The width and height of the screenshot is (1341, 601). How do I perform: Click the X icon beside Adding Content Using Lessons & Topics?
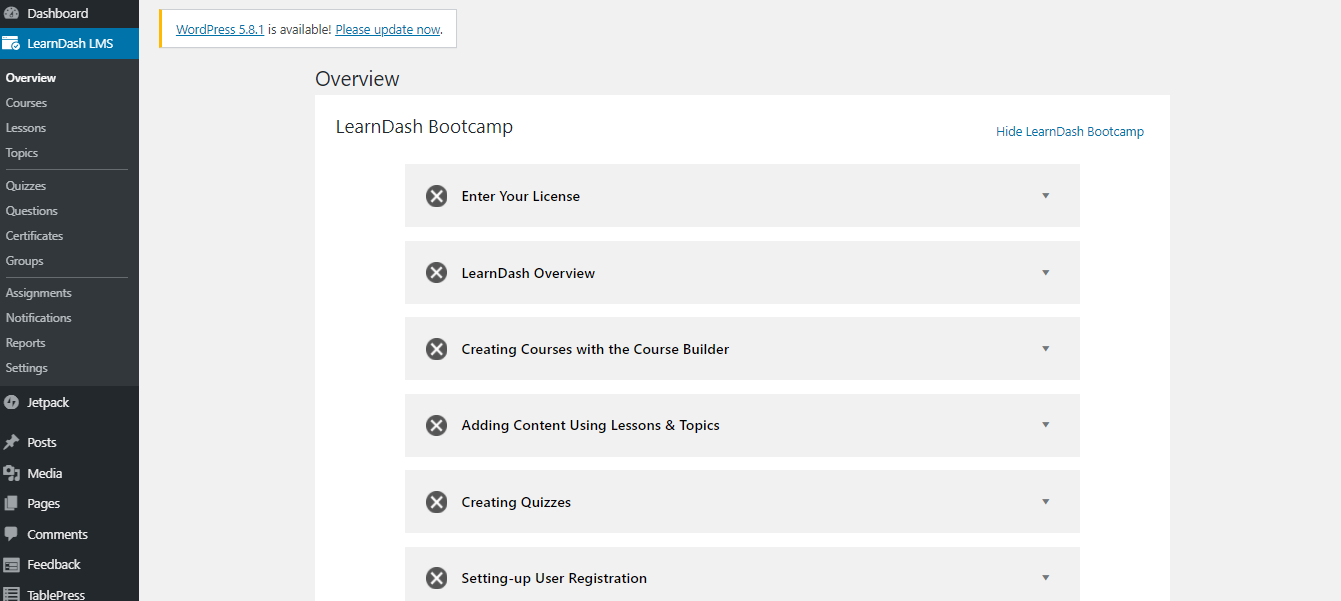pos(437,425)
